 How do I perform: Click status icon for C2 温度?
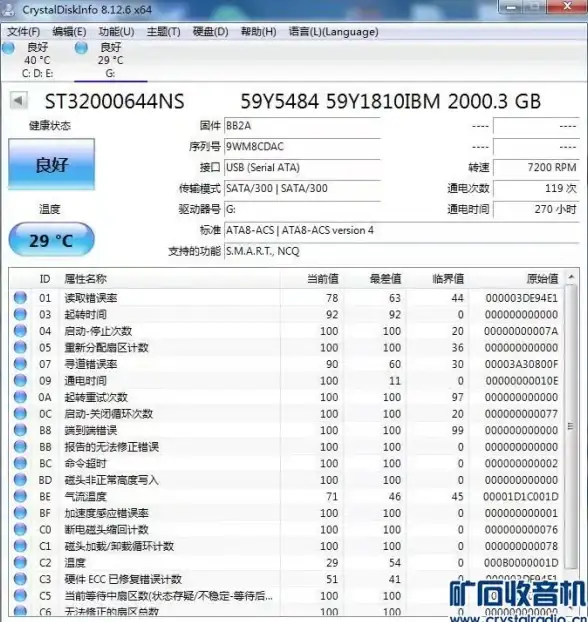pyautogui.click(x=20, y=562)
